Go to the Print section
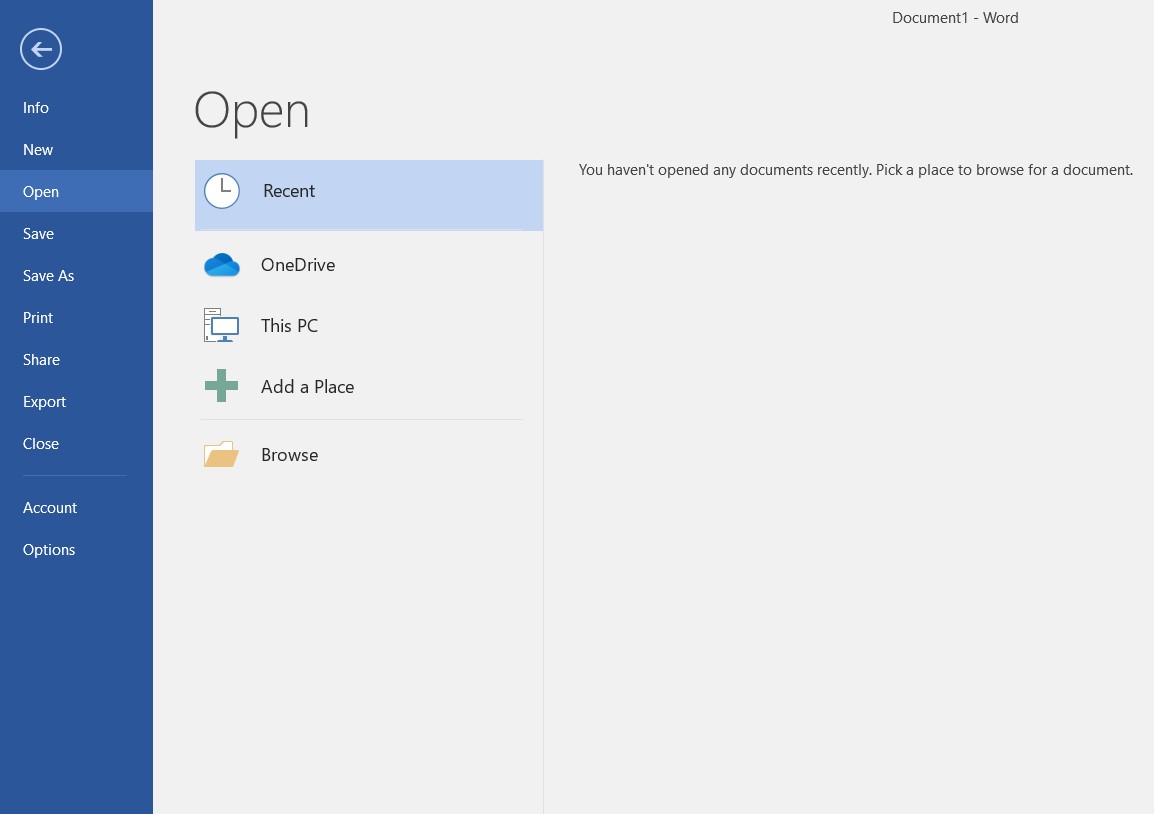Viewport: 1154px width, 814px height. click(x=38, y=317)
